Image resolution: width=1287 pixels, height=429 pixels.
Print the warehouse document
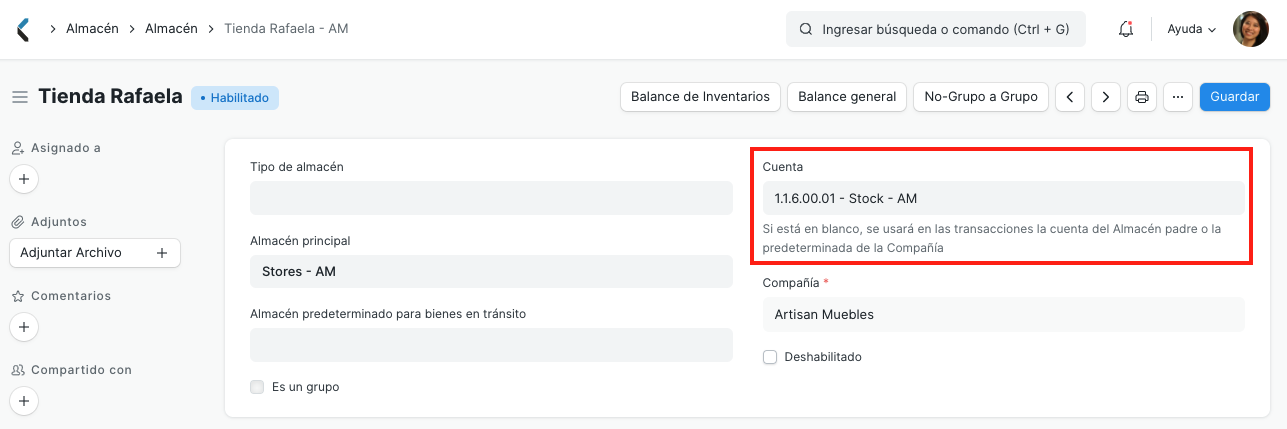[1142, 97]
